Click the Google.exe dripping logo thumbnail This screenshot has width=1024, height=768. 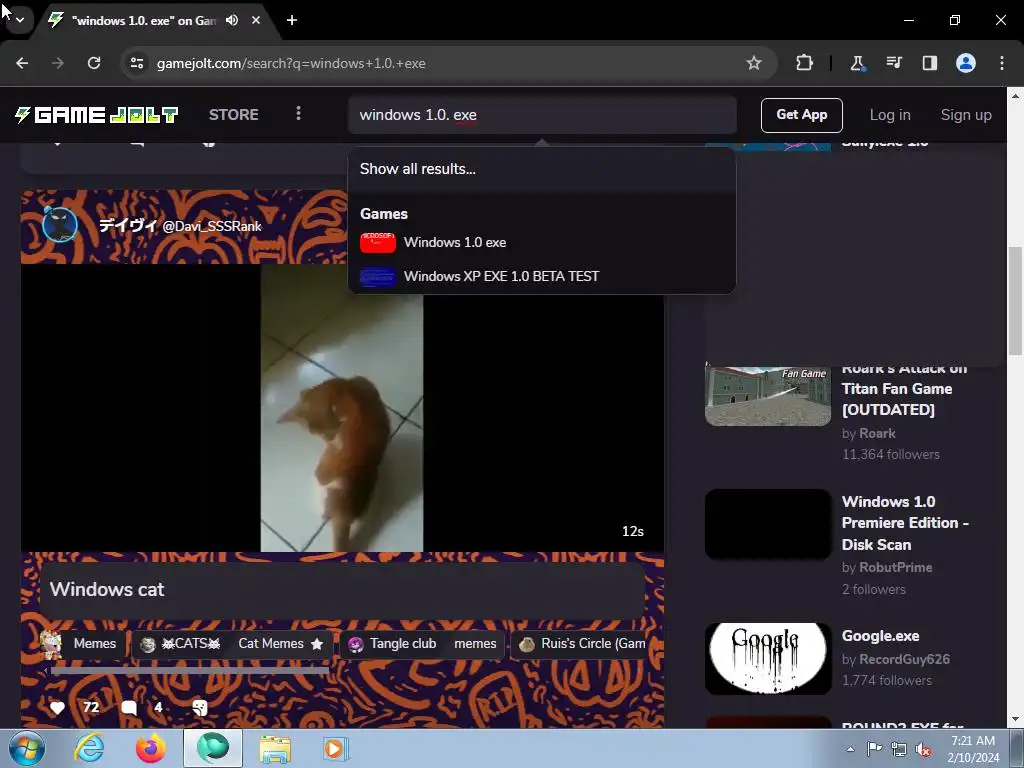(x=768, y=658)
